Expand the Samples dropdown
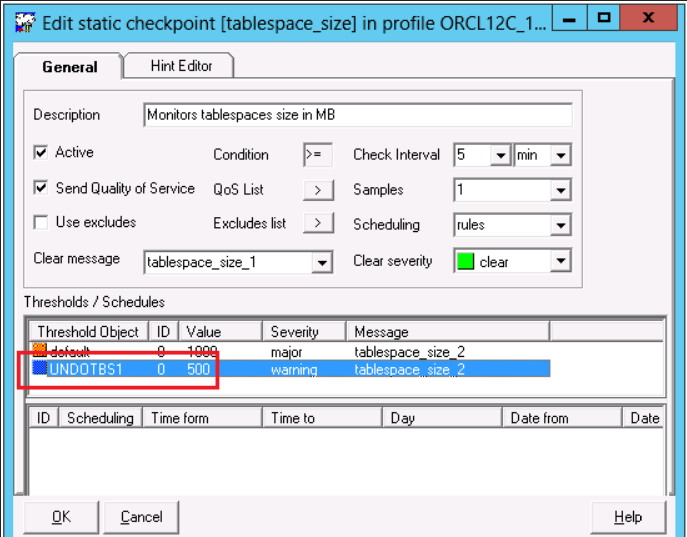The height and width of the screenshot is (537, 687). (561, 190)
